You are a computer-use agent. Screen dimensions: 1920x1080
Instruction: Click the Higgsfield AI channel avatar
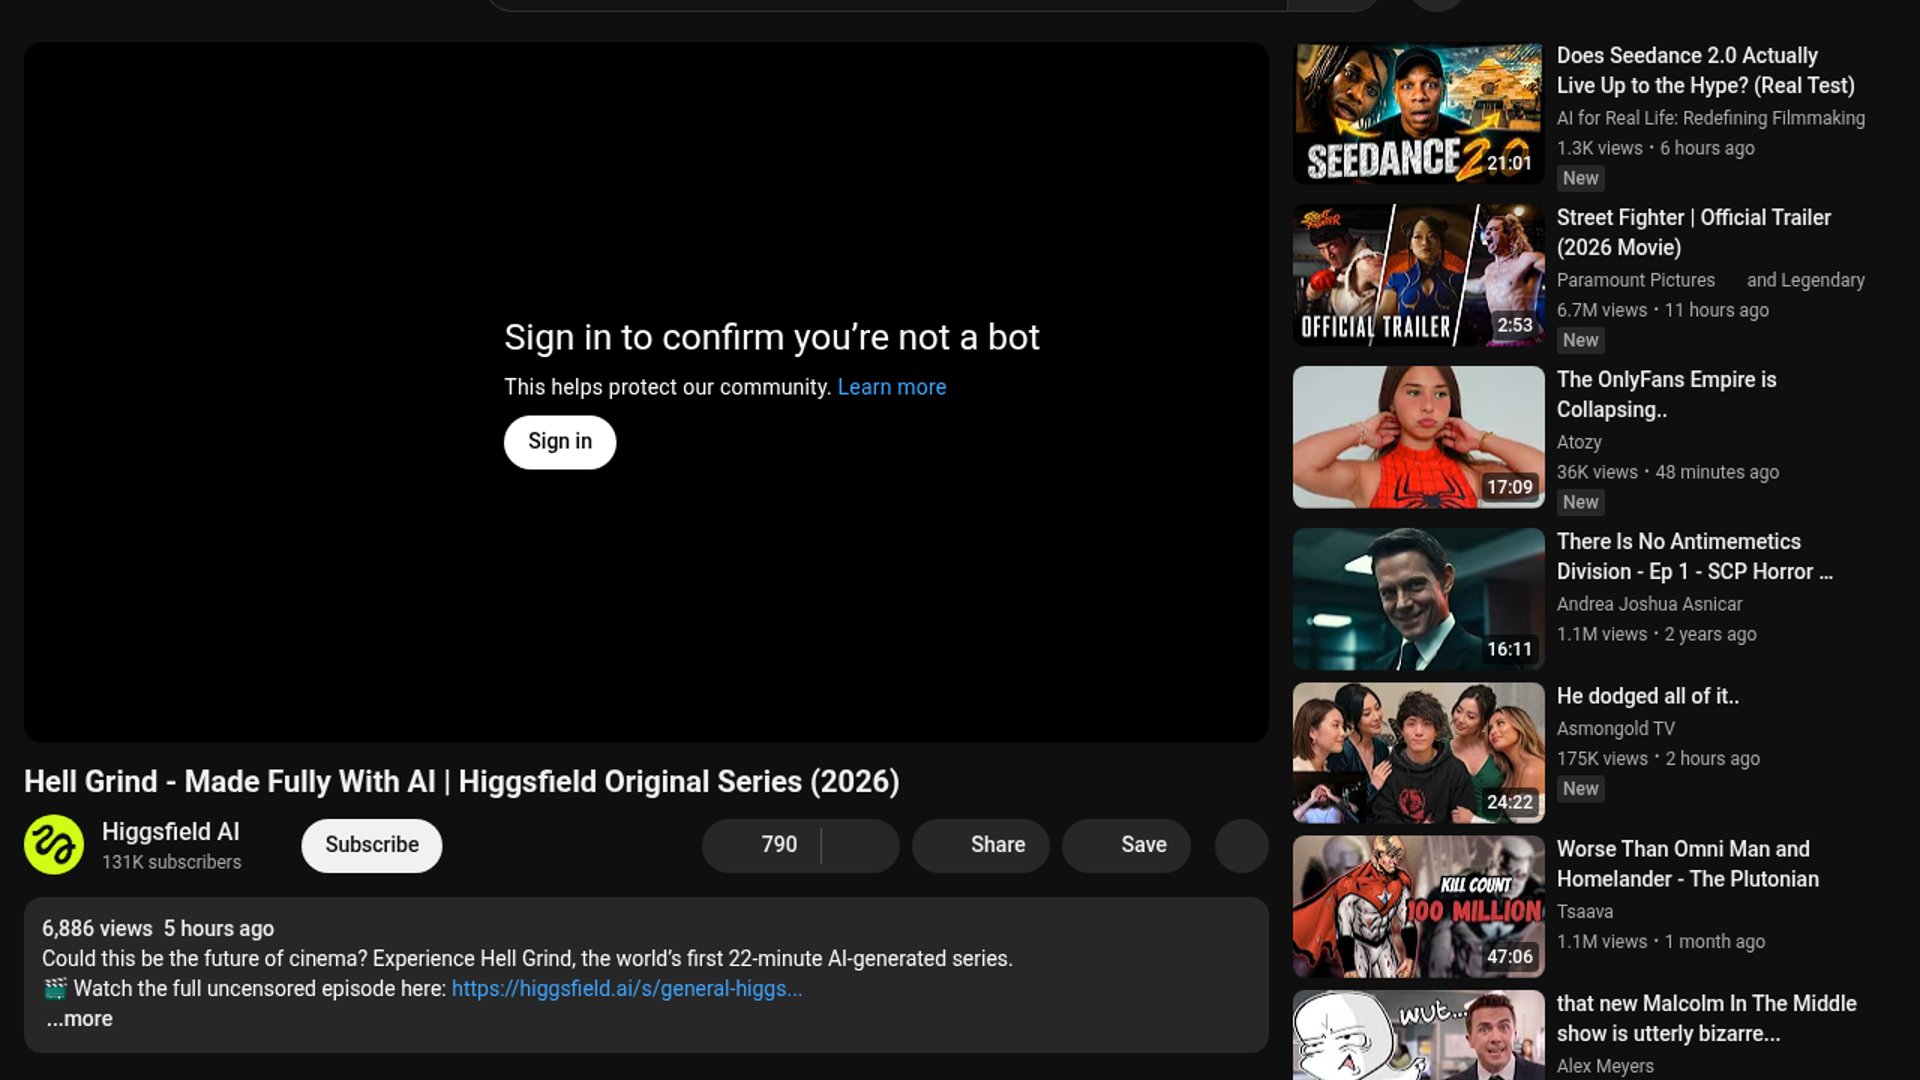point(54,845)
